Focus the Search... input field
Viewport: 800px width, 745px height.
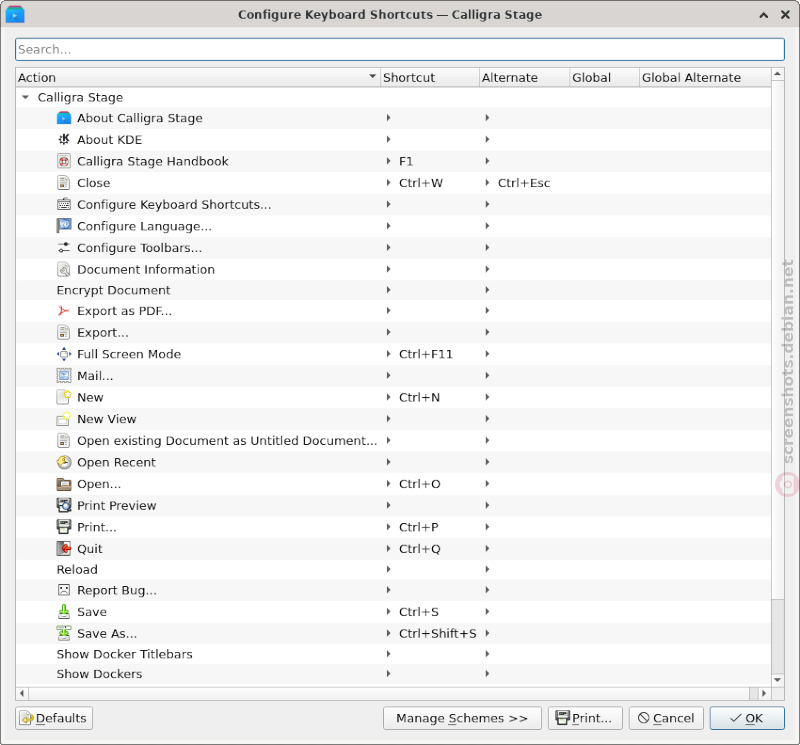pyautogui.click(x=400, y=49)
